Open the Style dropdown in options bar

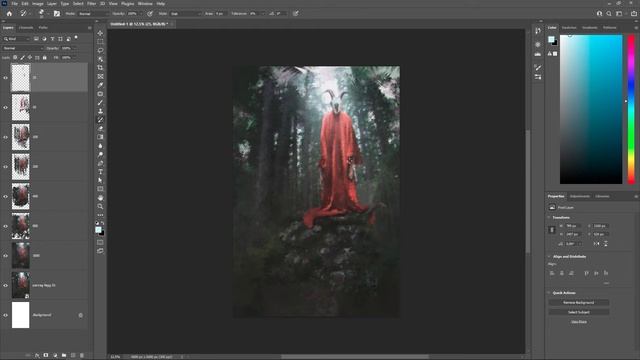[x=186, y=13]
